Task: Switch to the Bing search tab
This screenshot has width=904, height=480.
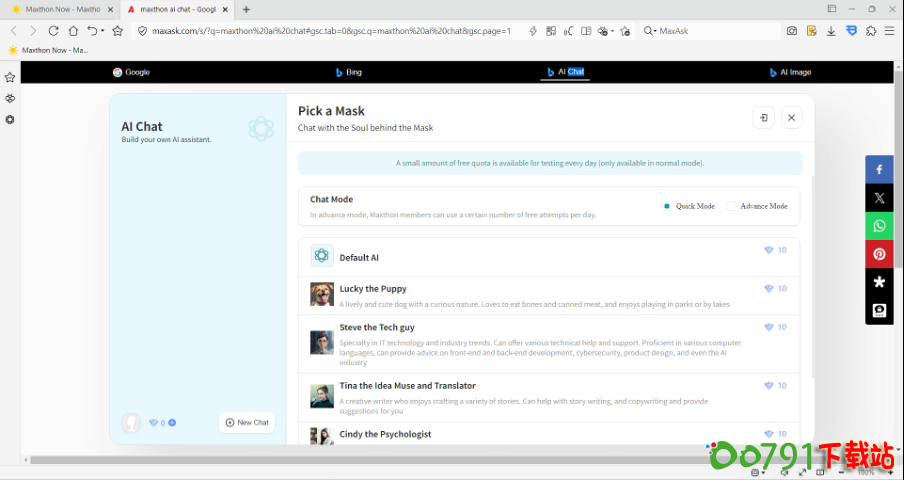Action: coord(348,72)
